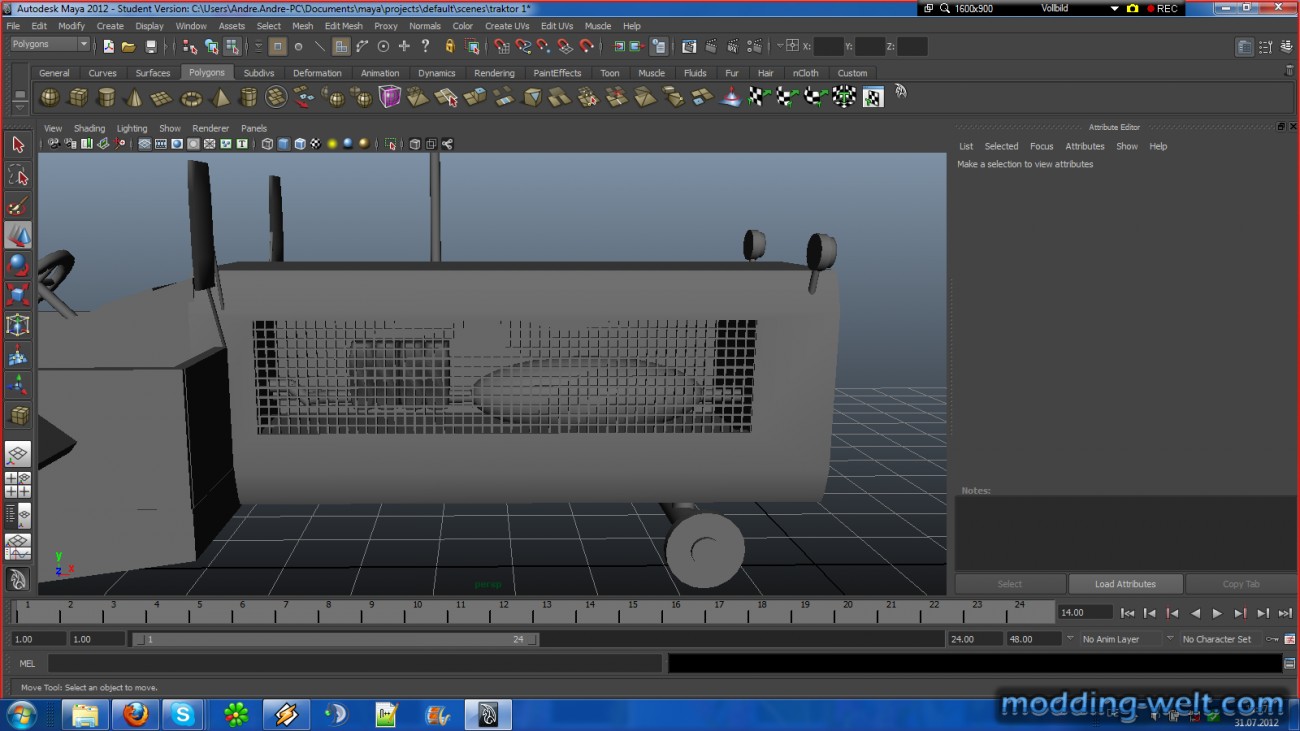Pick the Lasso select tool
This screenshot has width=1300, height=731.
coord(18,176)
